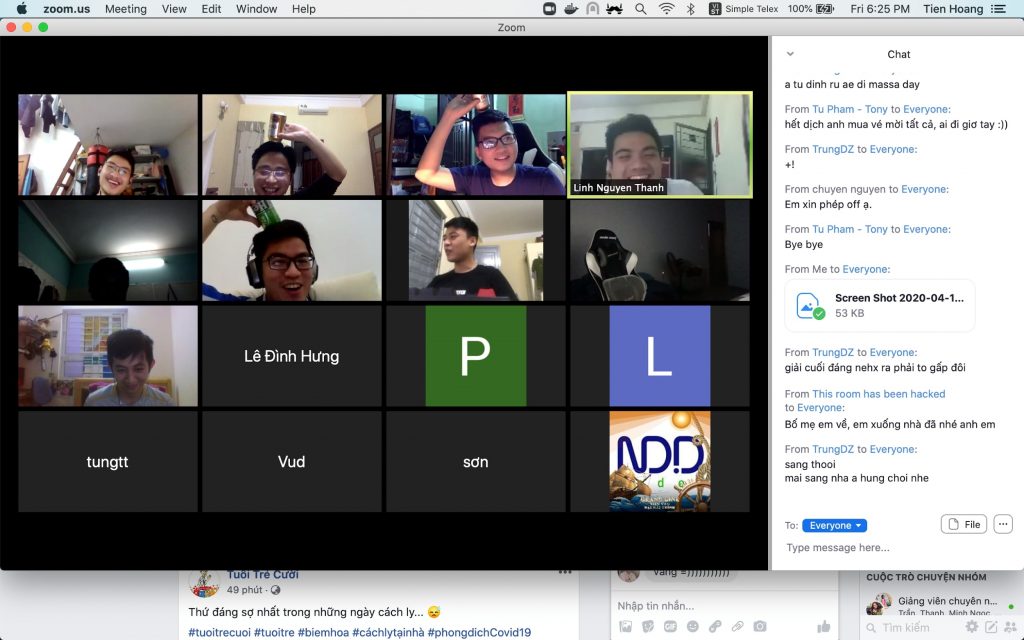1024x640 pixels.
Task: Click the Lê Đình Hưng participant tile
Action: 291,356
